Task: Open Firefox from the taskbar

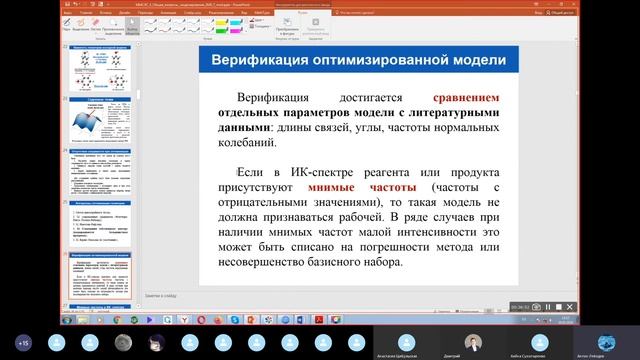Action: [x=218, y=320]
